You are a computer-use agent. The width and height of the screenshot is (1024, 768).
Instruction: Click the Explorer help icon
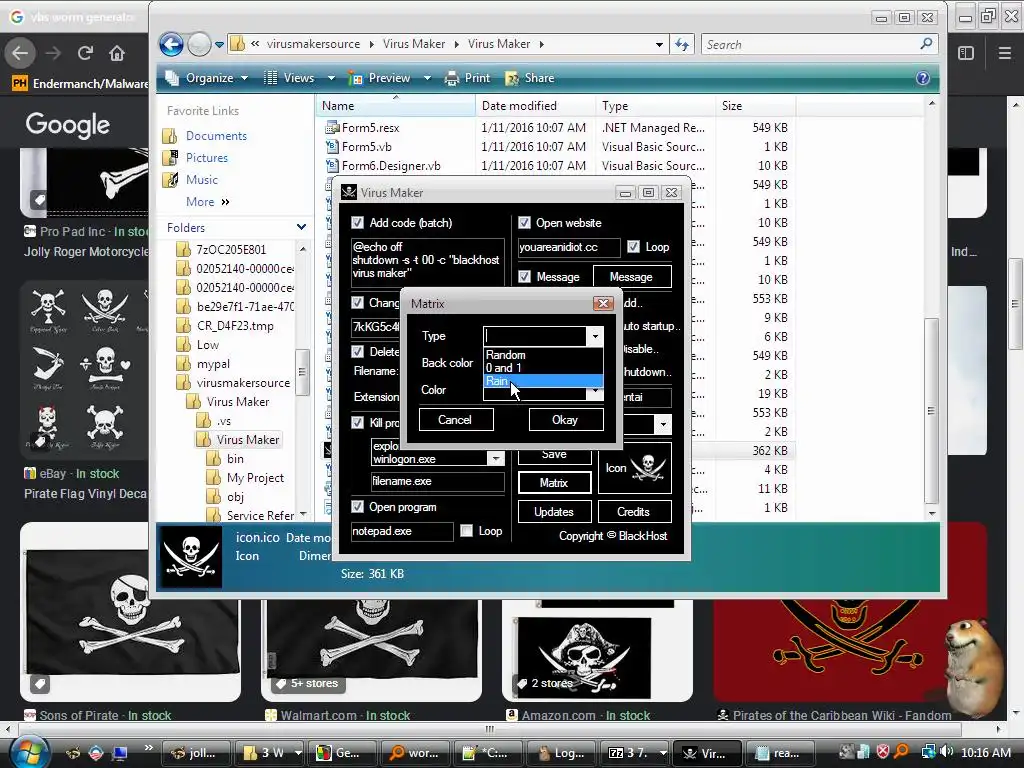pyautogui.click(x=923, y=78)
